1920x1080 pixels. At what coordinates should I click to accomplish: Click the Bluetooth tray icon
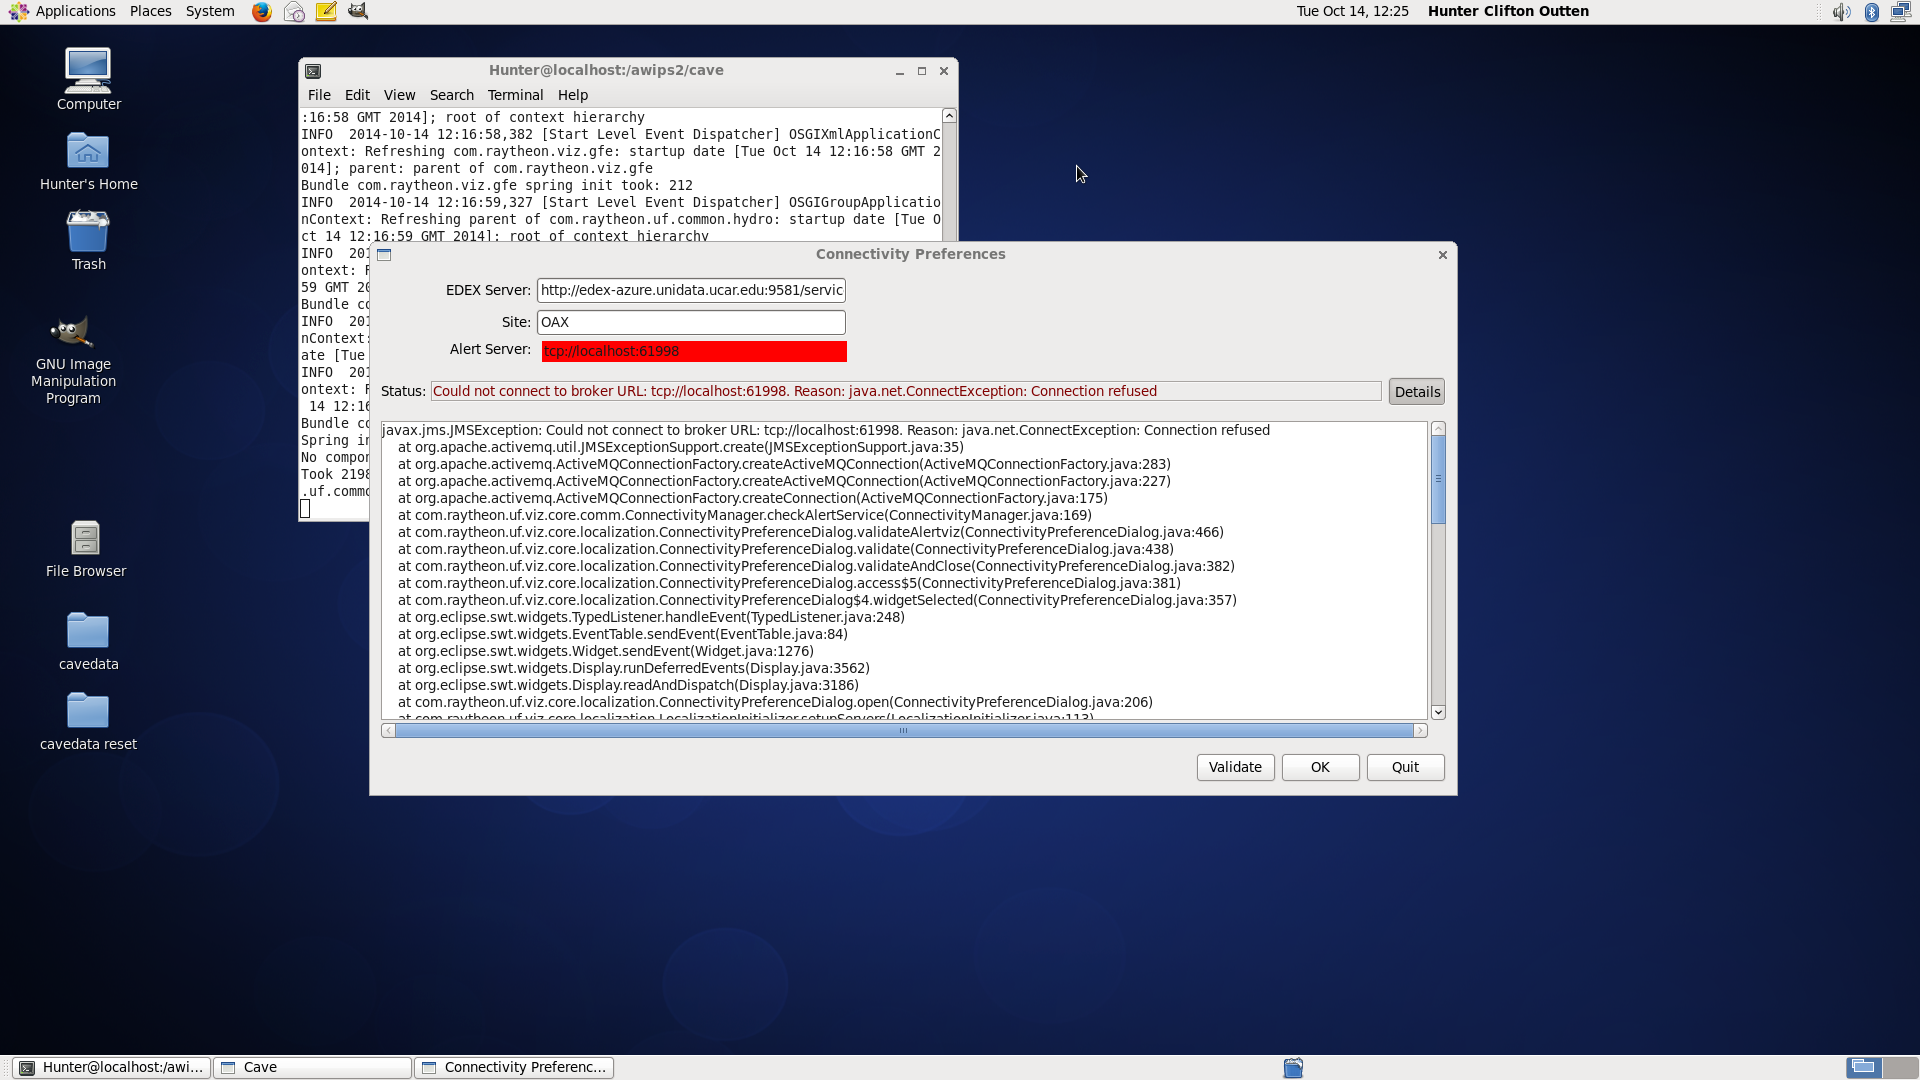pyautogui.click(x=1871, y=12)
